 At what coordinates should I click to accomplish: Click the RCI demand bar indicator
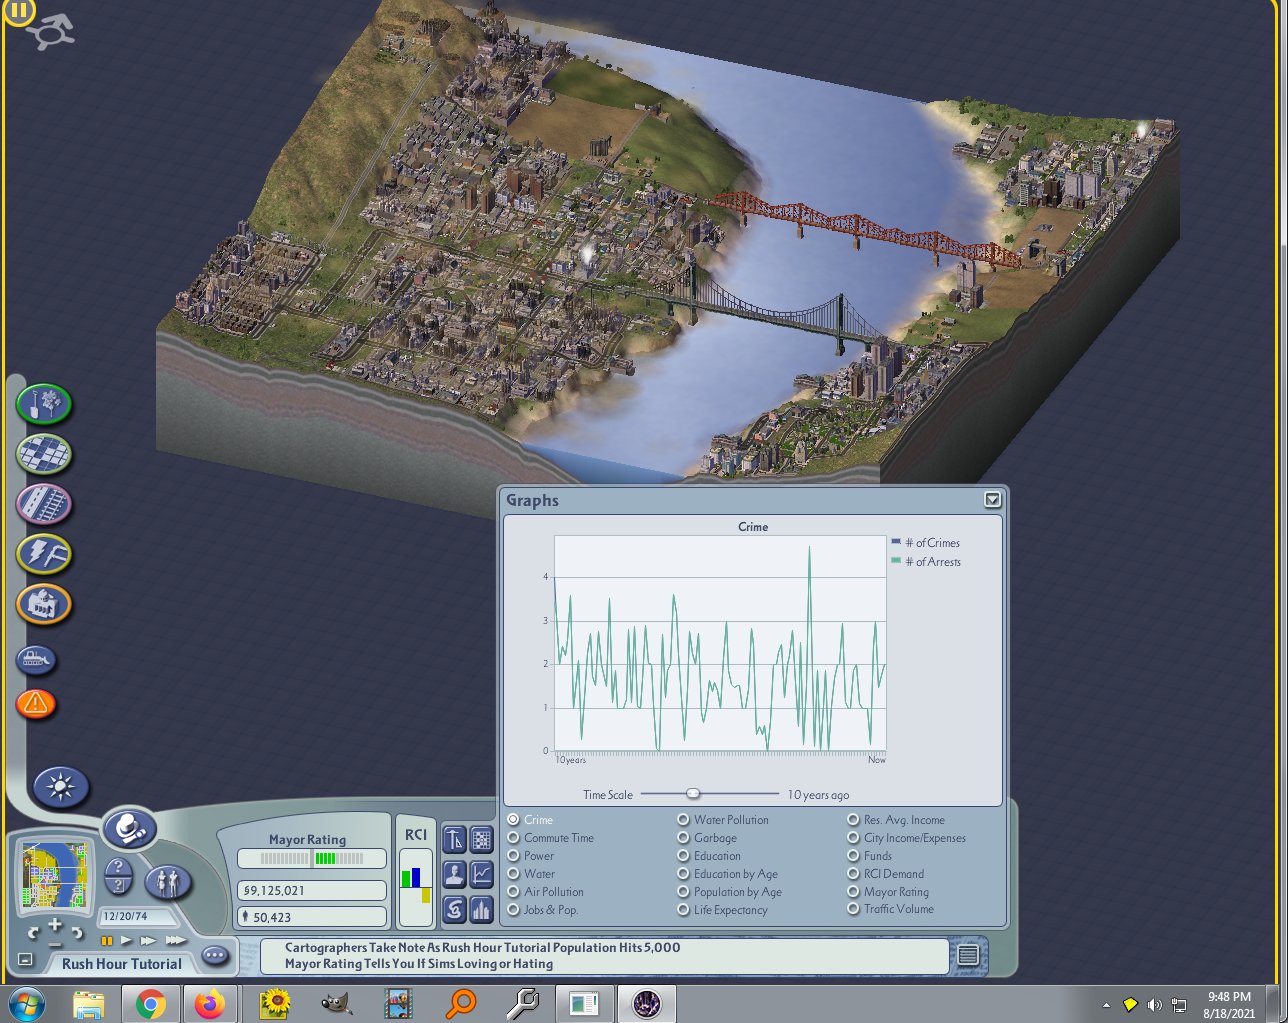pyautogui.click(x=416, y=886)
